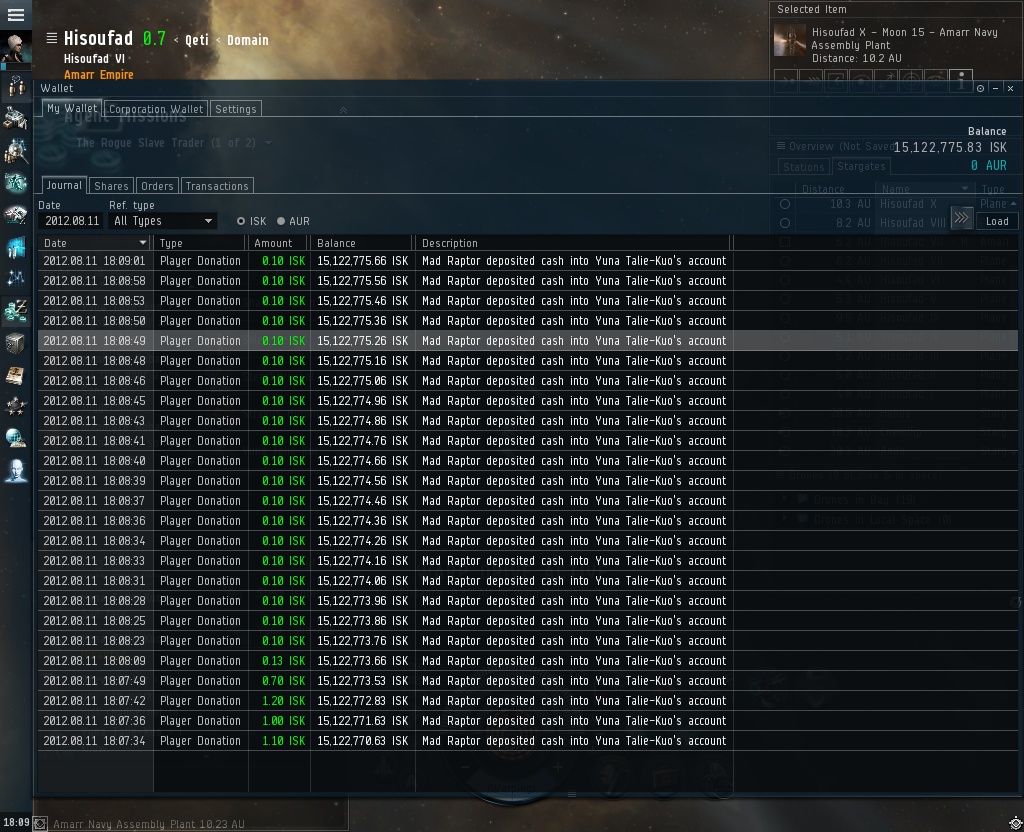Select the Shares sub-tab
The height and width of the screenshot is (832, 1024).
(111, 186)
